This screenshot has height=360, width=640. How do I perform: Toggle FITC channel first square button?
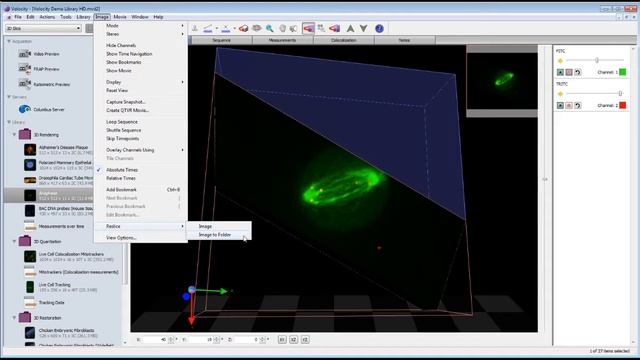560,72
